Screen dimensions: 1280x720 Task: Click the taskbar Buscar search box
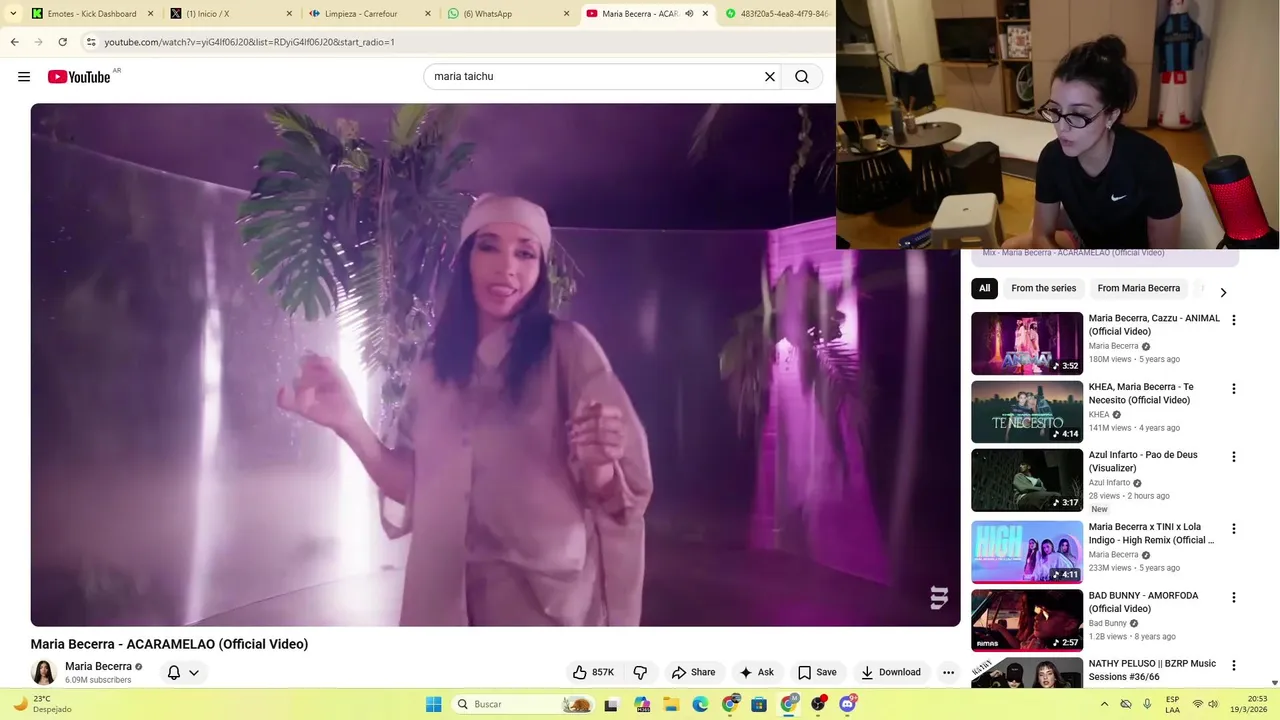click(x=524, y=704)
